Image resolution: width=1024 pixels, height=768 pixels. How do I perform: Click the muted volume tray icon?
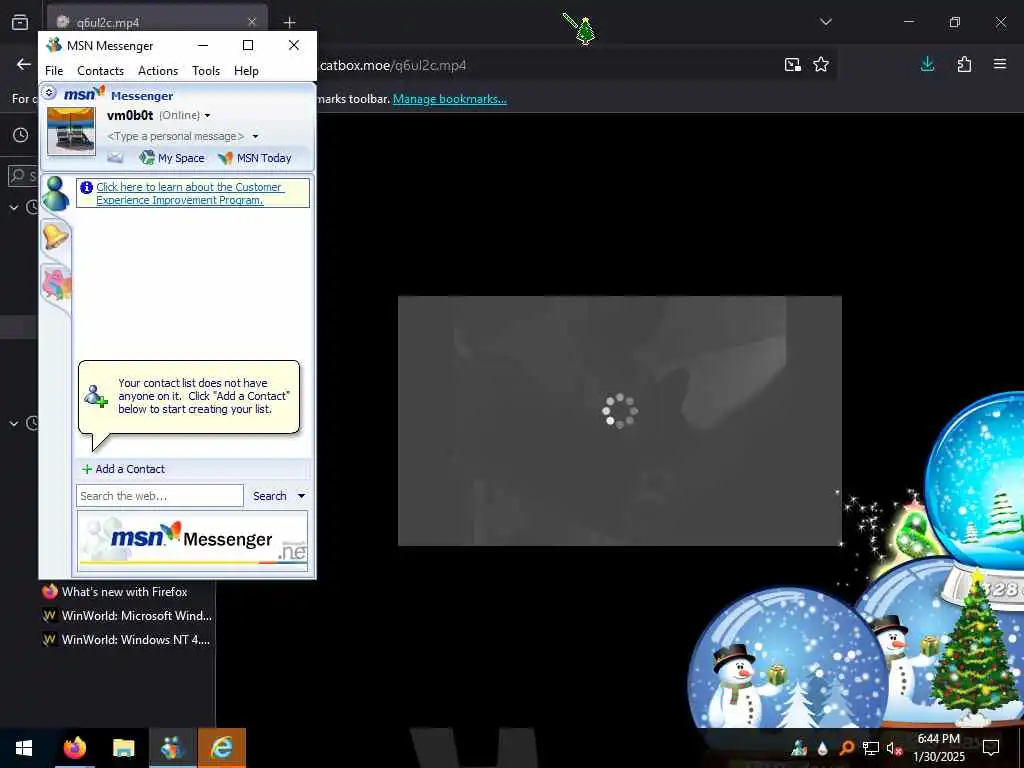pyautogui.click(x=894, y=748)
